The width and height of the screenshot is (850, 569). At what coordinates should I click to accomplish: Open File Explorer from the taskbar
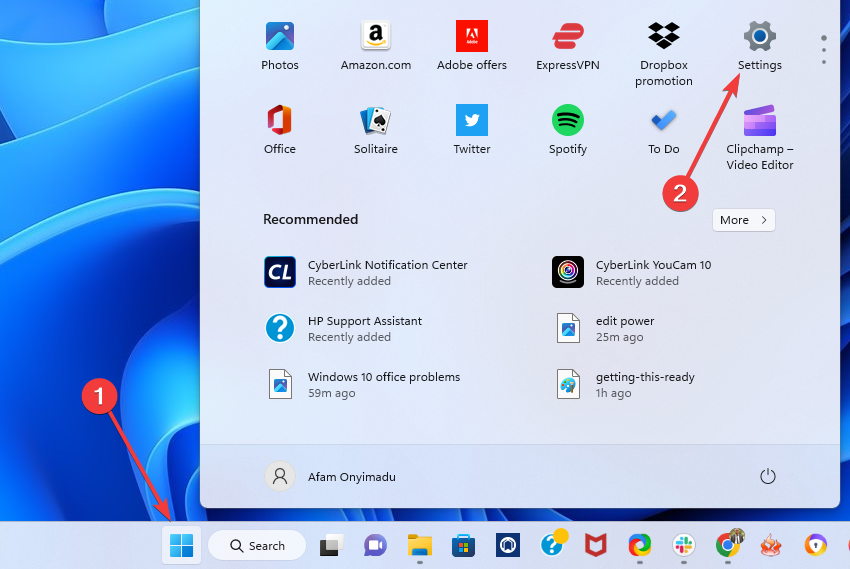pos(420,545)
